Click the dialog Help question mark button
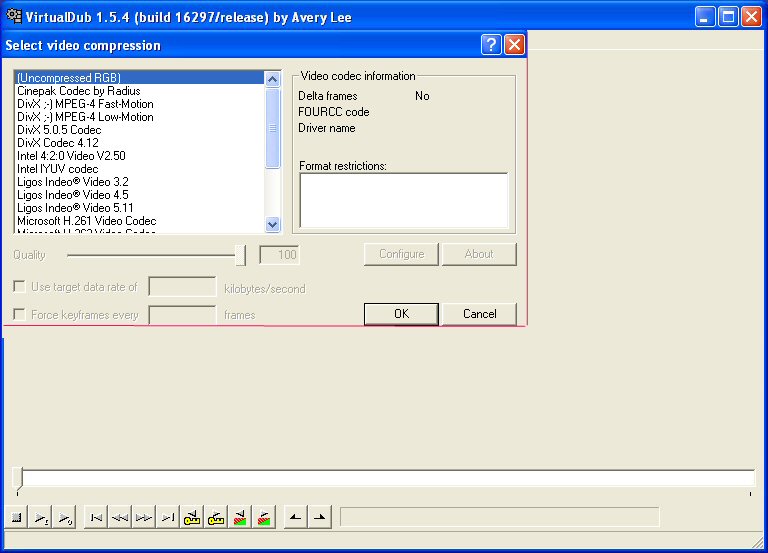The width and height of the screenshot is (768, 553). point(491,45)
